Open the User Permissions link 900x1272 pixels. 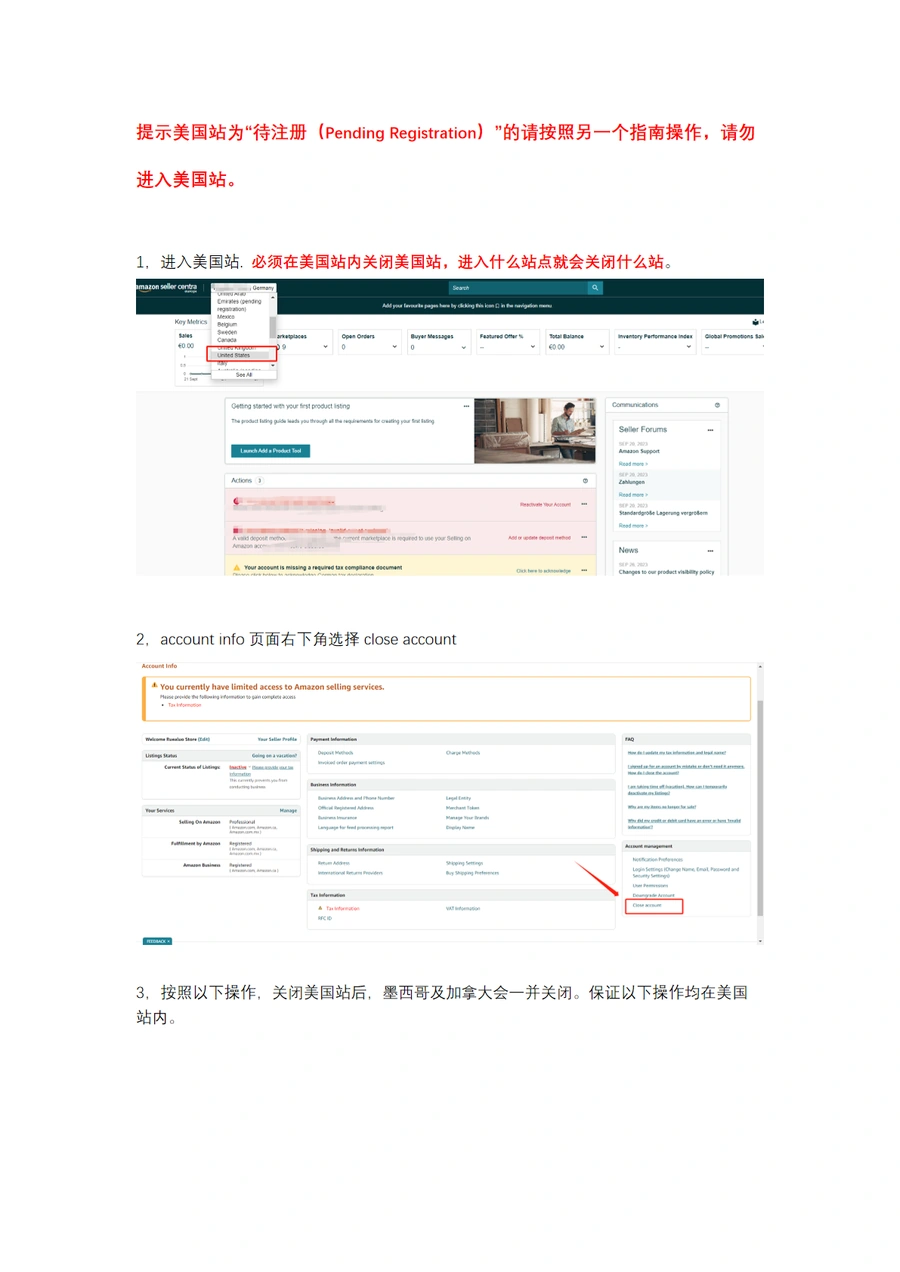651,885
